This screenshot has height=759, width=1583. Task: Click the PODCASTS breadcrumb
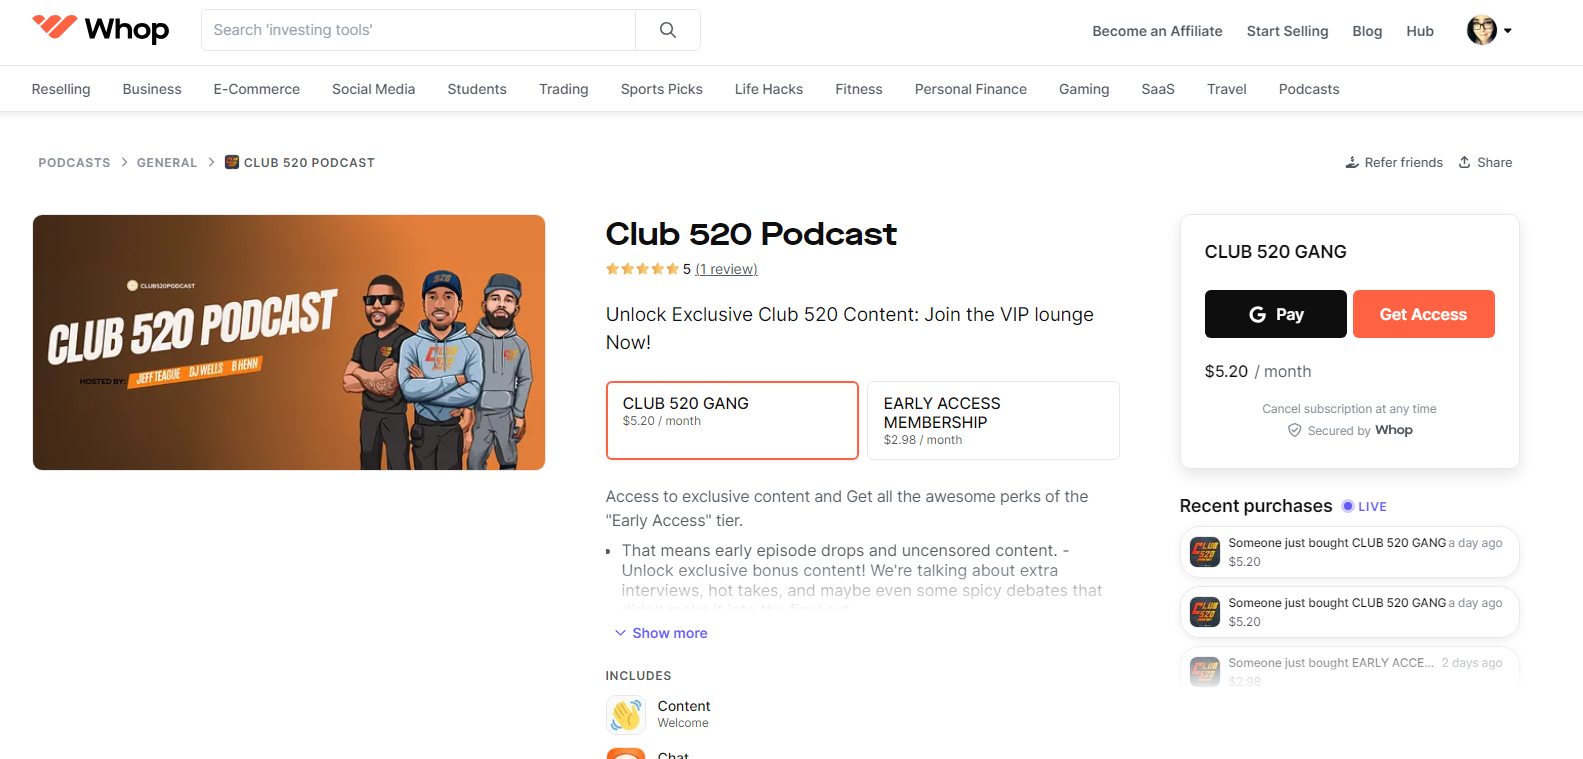pos(74,162)
